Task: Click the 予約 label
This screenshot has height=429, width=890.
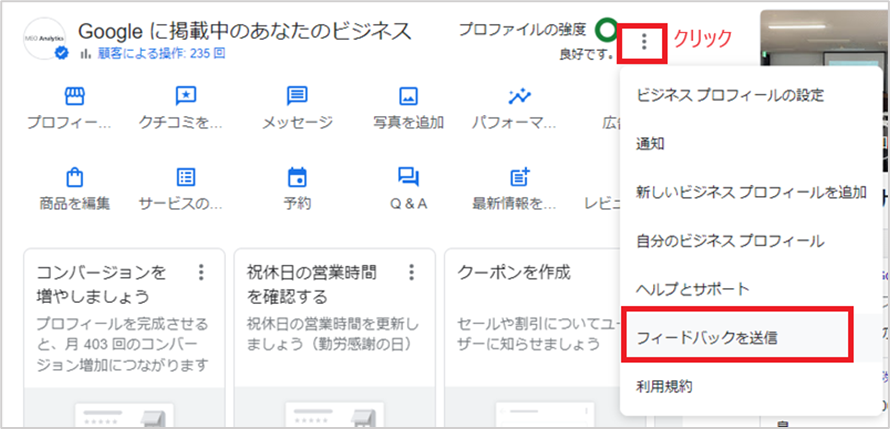Action: click(x=297, y=203)
